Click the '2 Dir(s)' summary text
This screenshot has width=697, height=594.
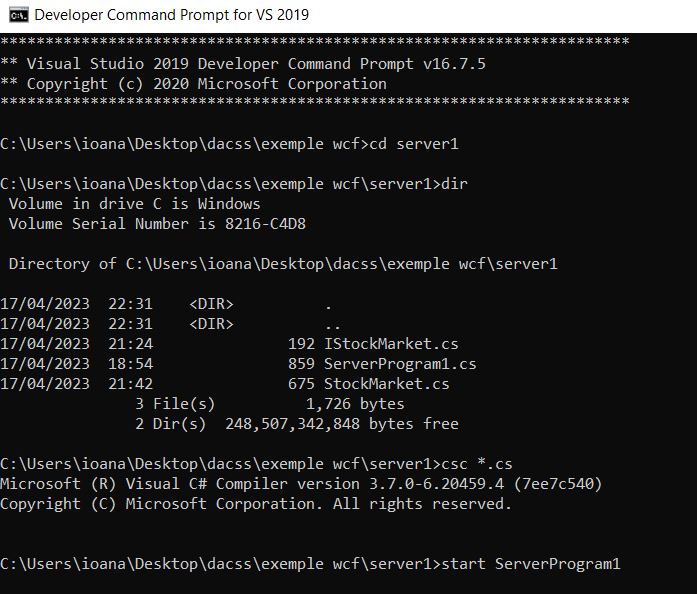point(170,424)
